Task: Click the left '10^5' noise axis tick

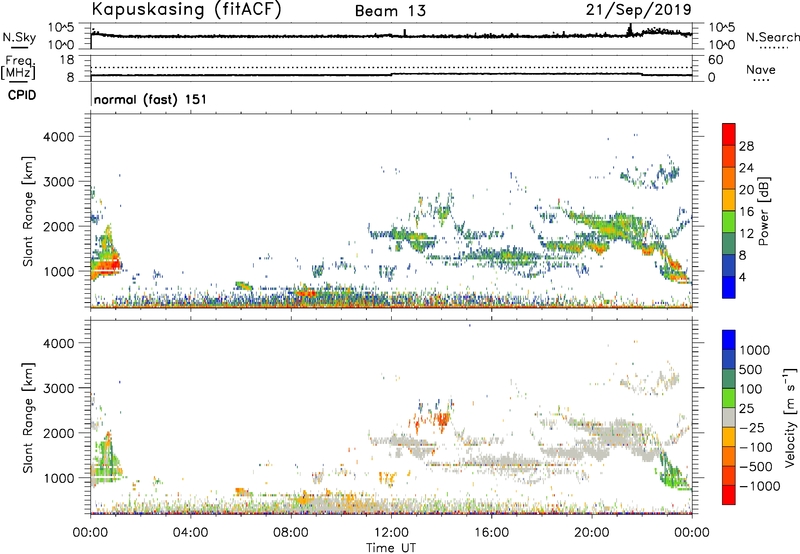Action: coord(61,28)
